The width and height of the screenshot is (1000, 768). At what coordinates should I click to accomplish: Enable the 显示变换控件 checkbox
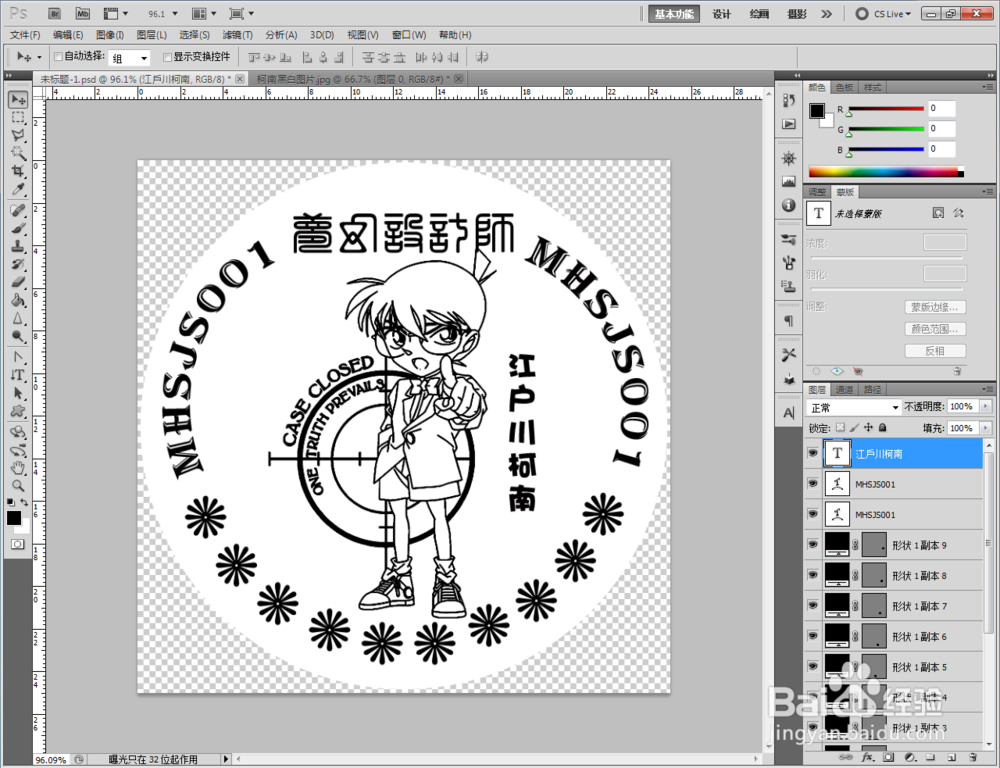tap(168, 57)
